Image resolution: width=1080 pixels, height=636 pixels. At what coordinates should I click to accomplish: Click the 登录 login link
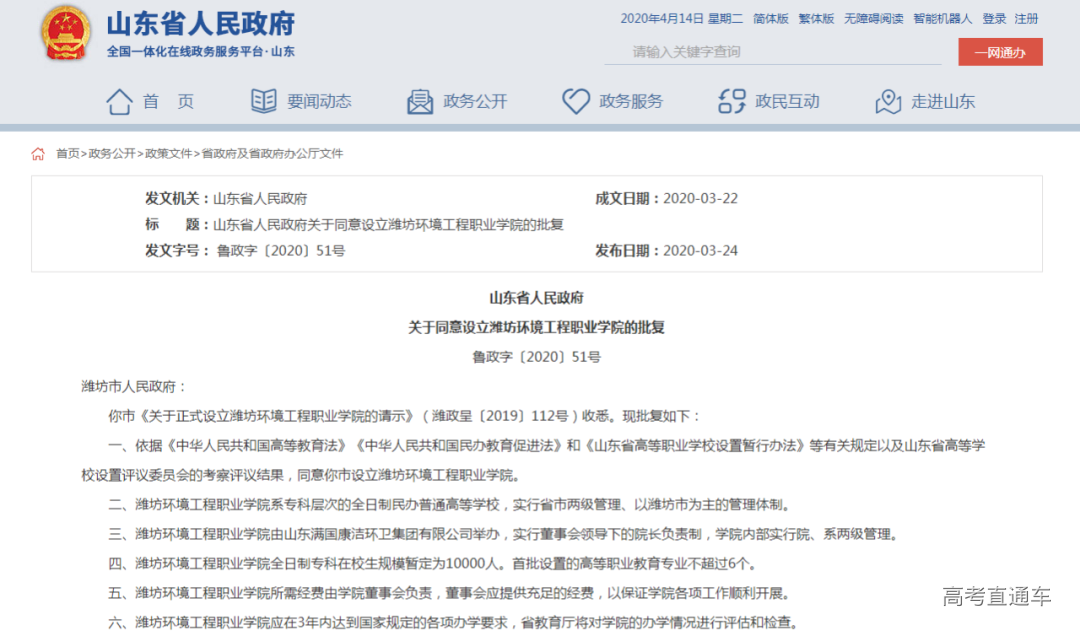[994, 19]
